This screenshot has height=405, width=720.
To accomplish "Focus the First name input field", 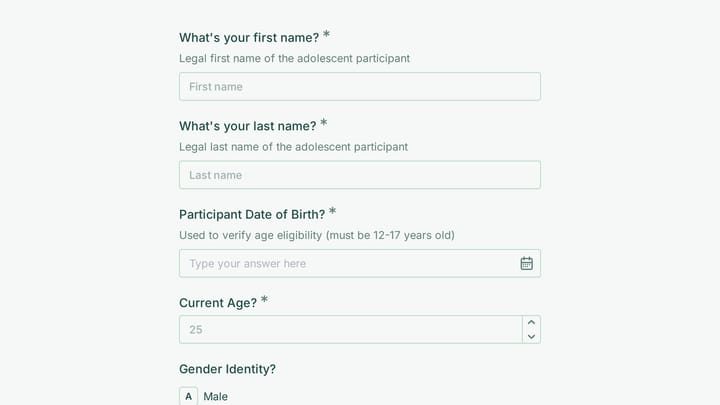I will (x=360, y=86).
